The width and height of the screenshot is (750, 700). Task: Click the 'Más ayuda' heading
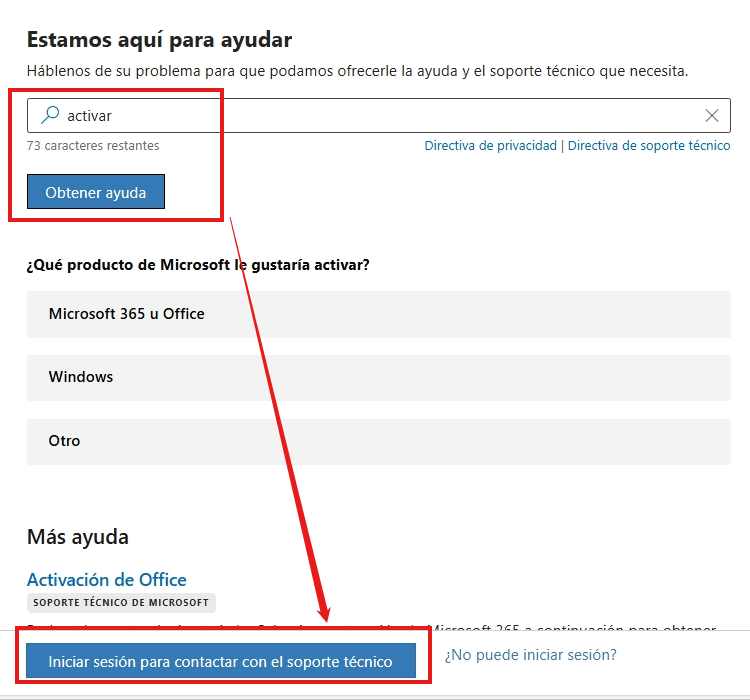point(78,537)
